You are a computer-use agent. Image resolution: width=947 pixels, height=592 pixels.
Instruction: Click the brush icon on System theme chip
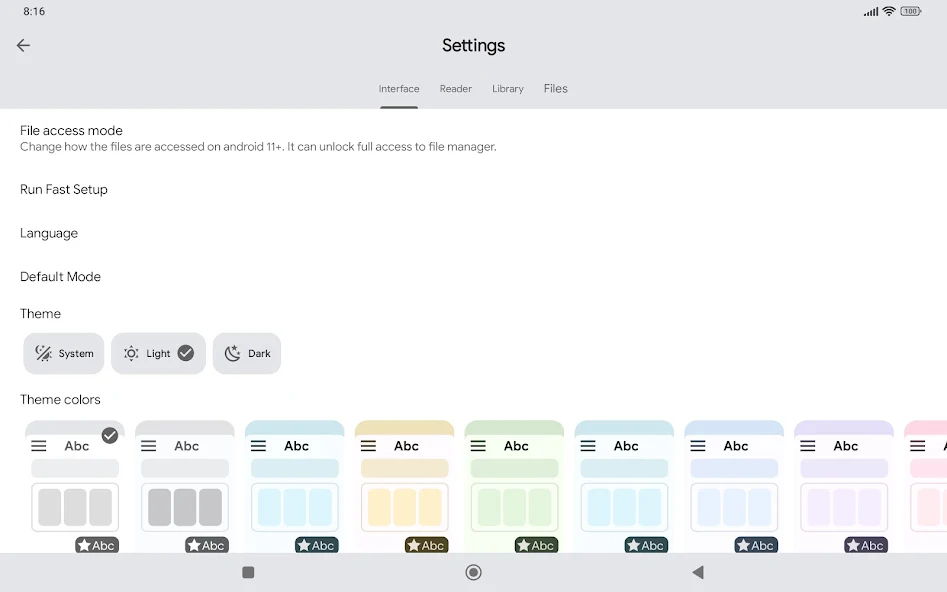(x=42, y=353)
